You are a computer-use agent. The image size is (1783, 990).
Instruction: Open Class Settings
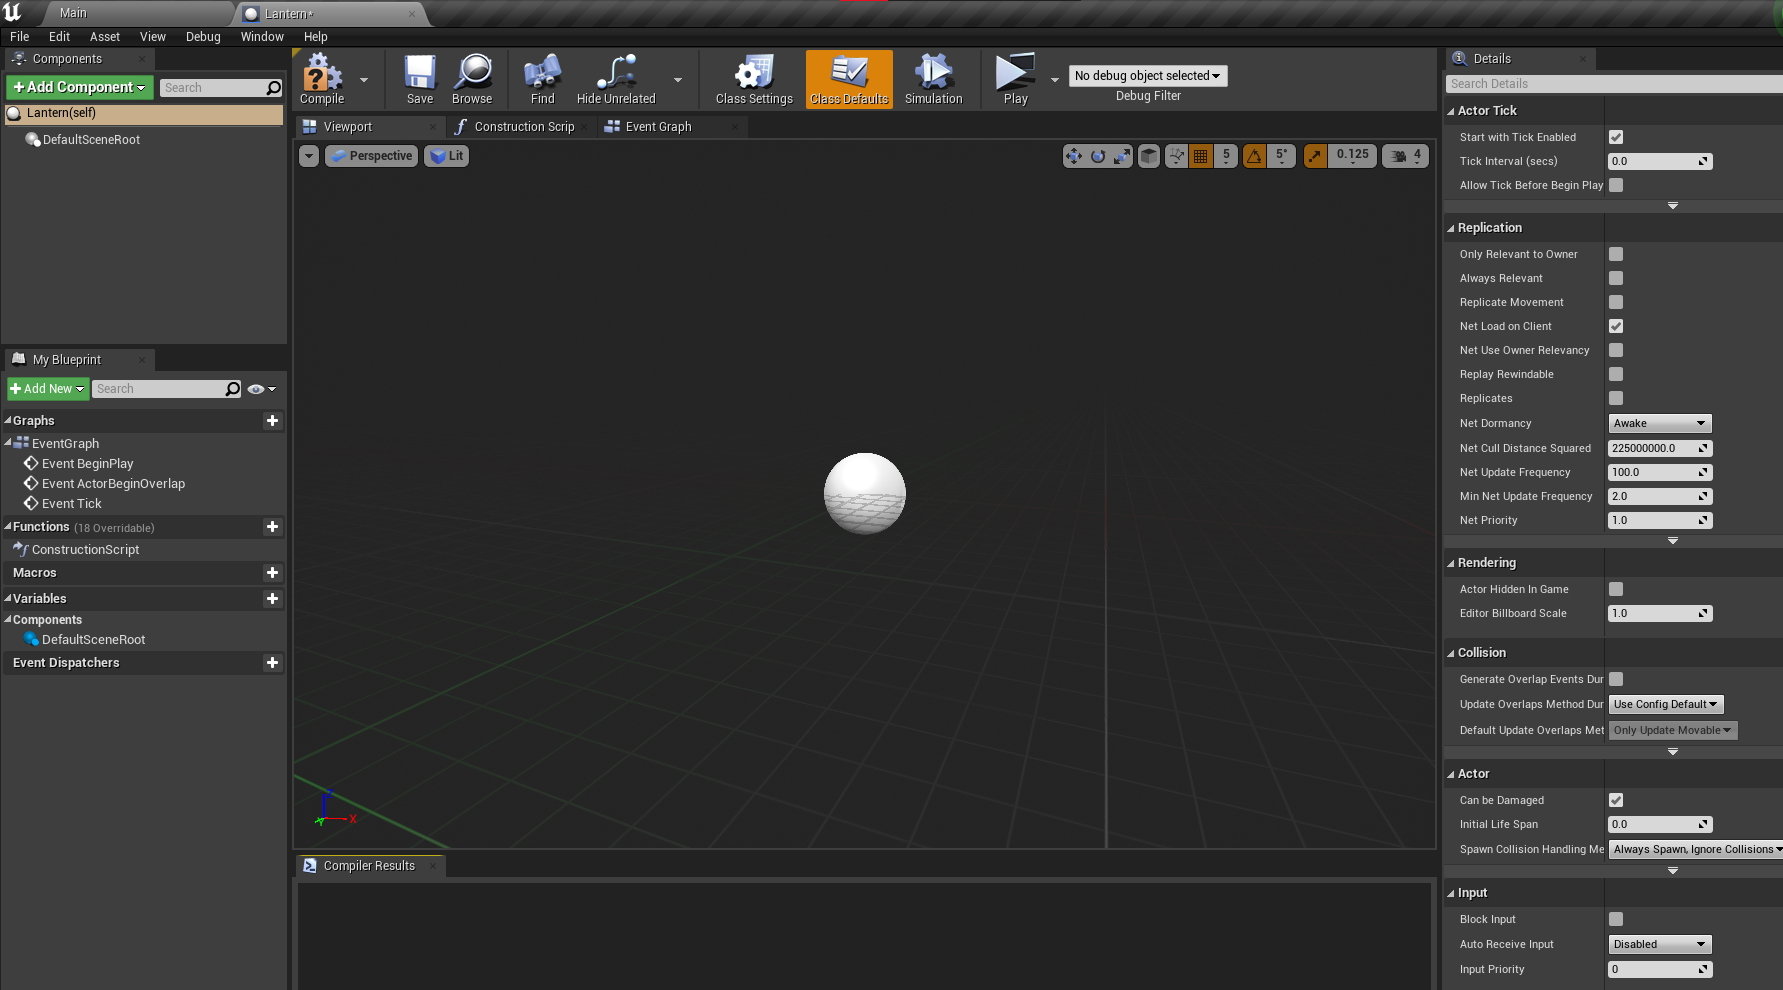[x=754, y=79]
